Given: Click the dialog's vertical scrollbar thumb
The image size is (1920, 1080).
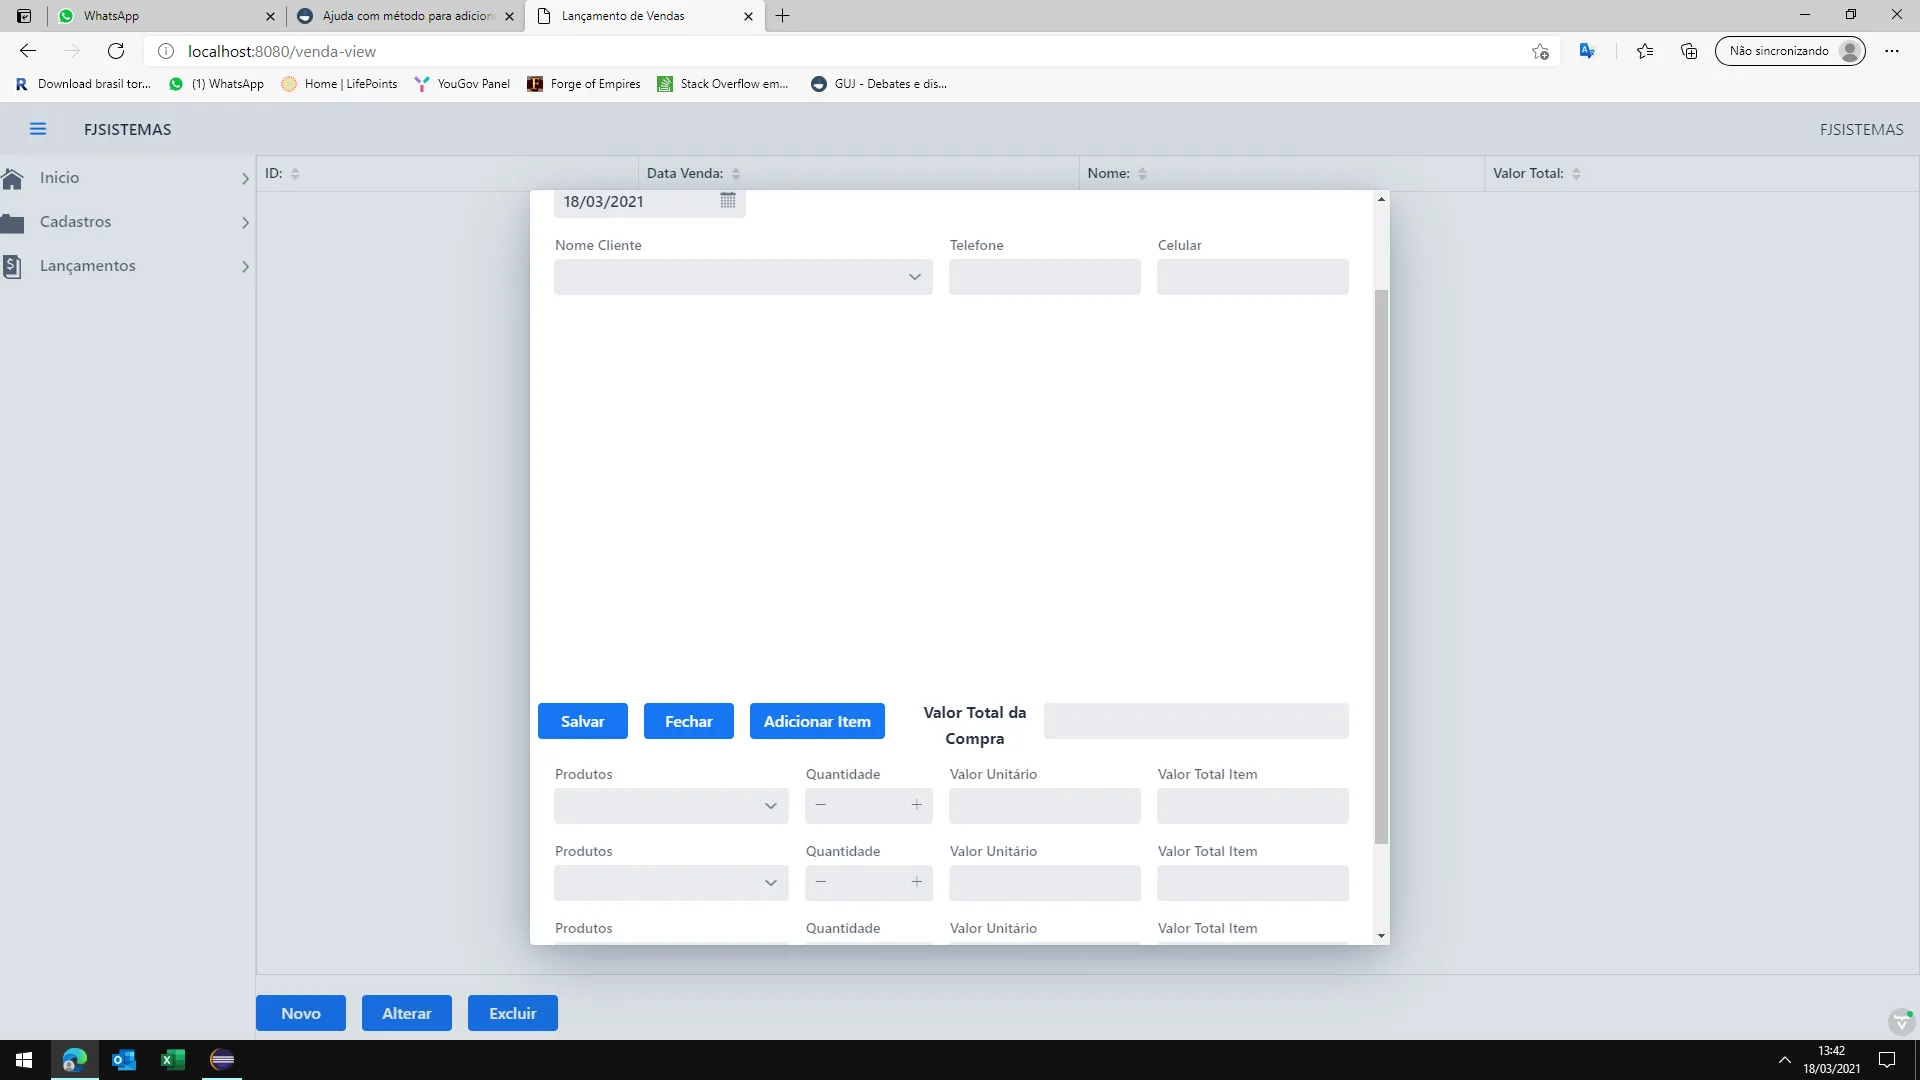Looking at the screenshot, I should click(1381, 565).
